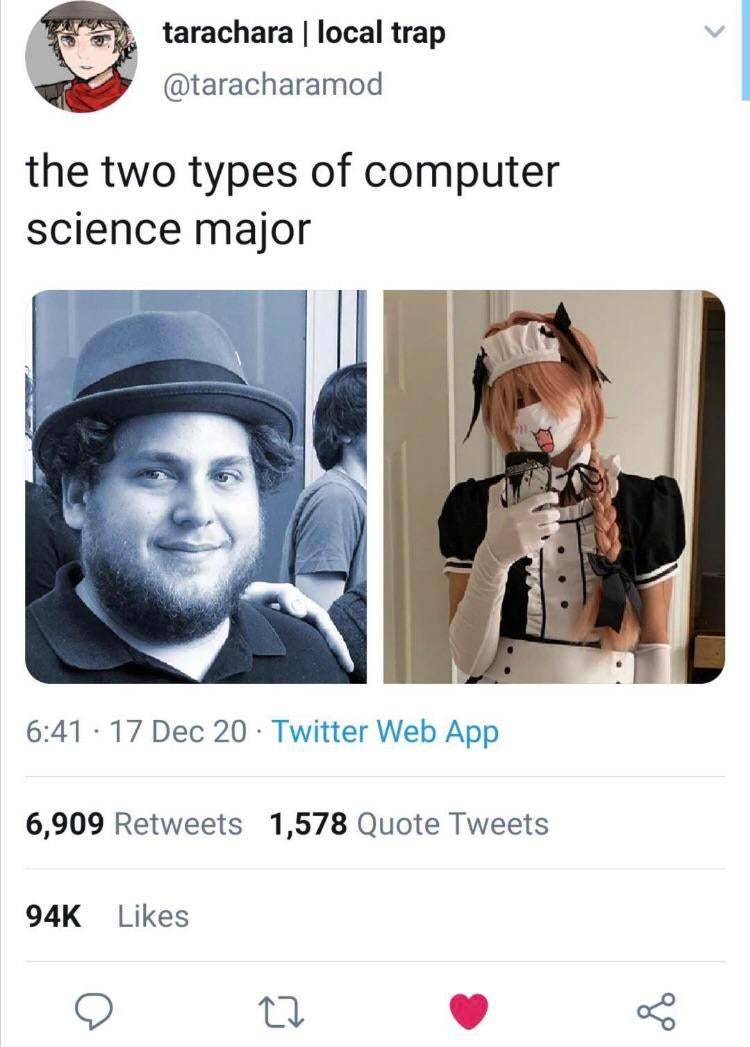Click the tweet text about computer science major
Image resolution: width=750 pixels, height=1047 pixels.
pos(292,200)
